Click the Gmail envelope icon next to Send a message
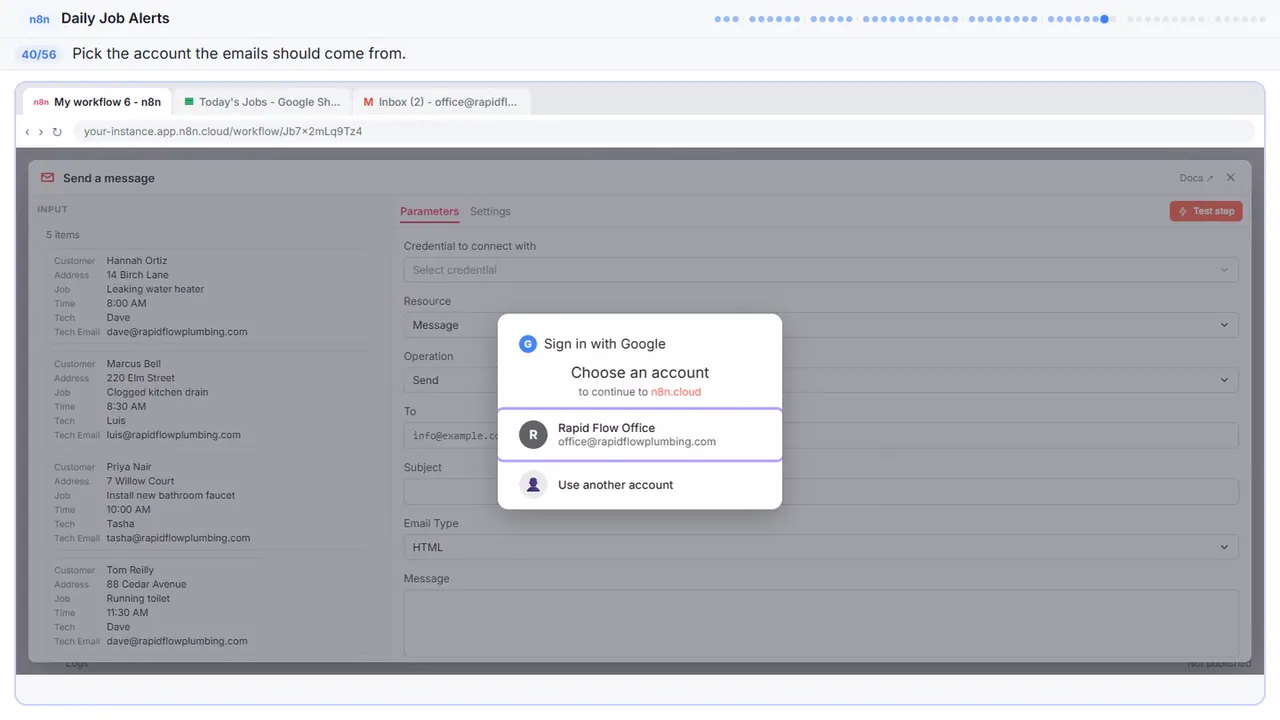Viewport: 1280px width, 720px height. [48, 178]
